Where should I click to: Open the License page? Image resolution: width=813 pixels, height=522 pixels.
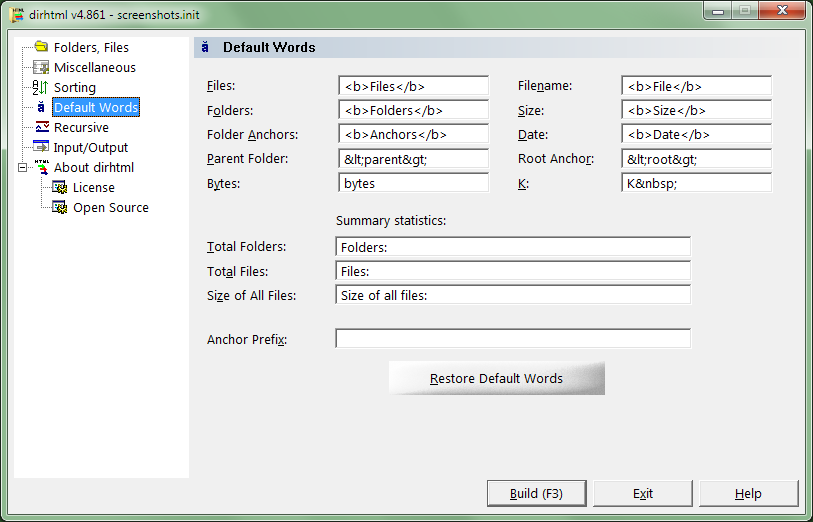coord(94,187)
